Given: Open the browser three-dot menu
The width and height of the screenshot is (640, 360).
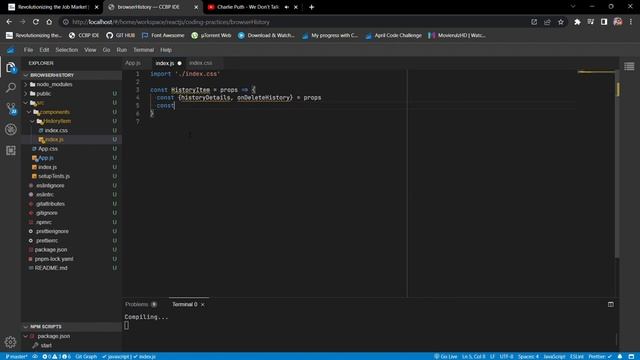Looking at the screenshot, I should click(631, 22).
